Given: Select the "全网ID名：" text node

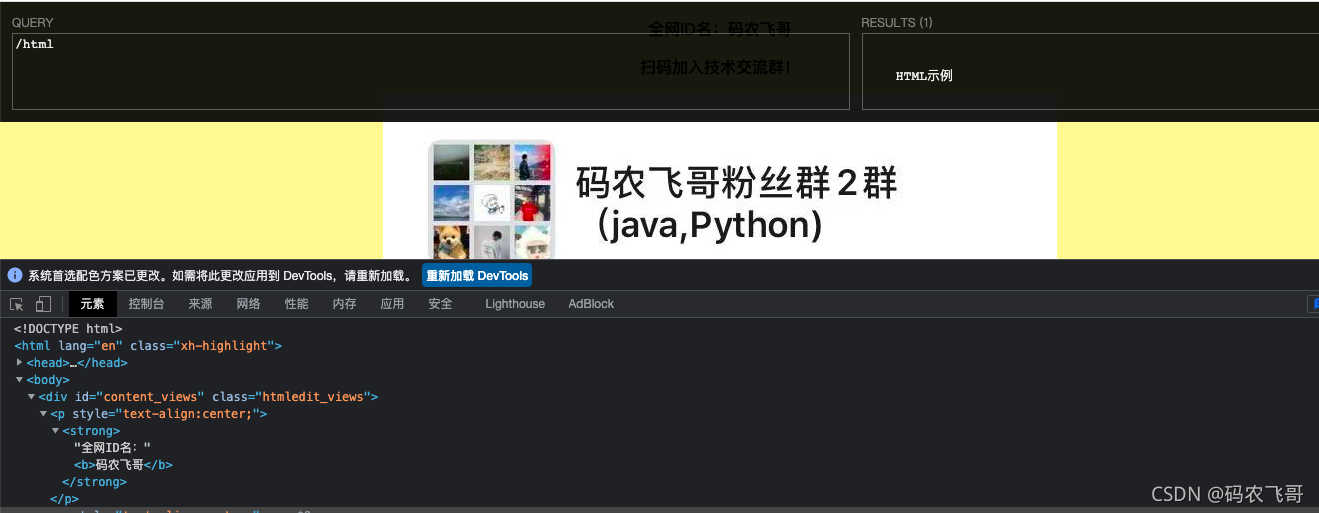Looking at the screenshot, I should tap(112, 448).
